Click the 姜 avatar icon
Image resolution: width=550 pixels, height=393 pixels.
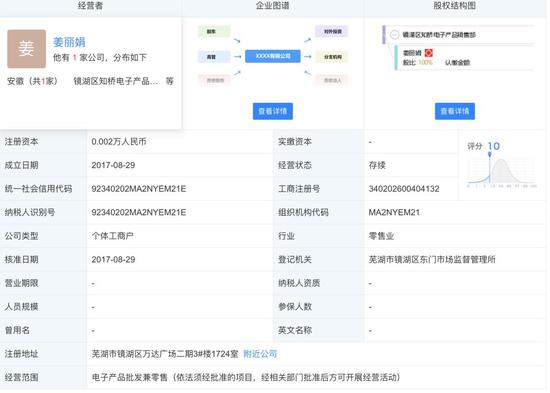[27, 49]
